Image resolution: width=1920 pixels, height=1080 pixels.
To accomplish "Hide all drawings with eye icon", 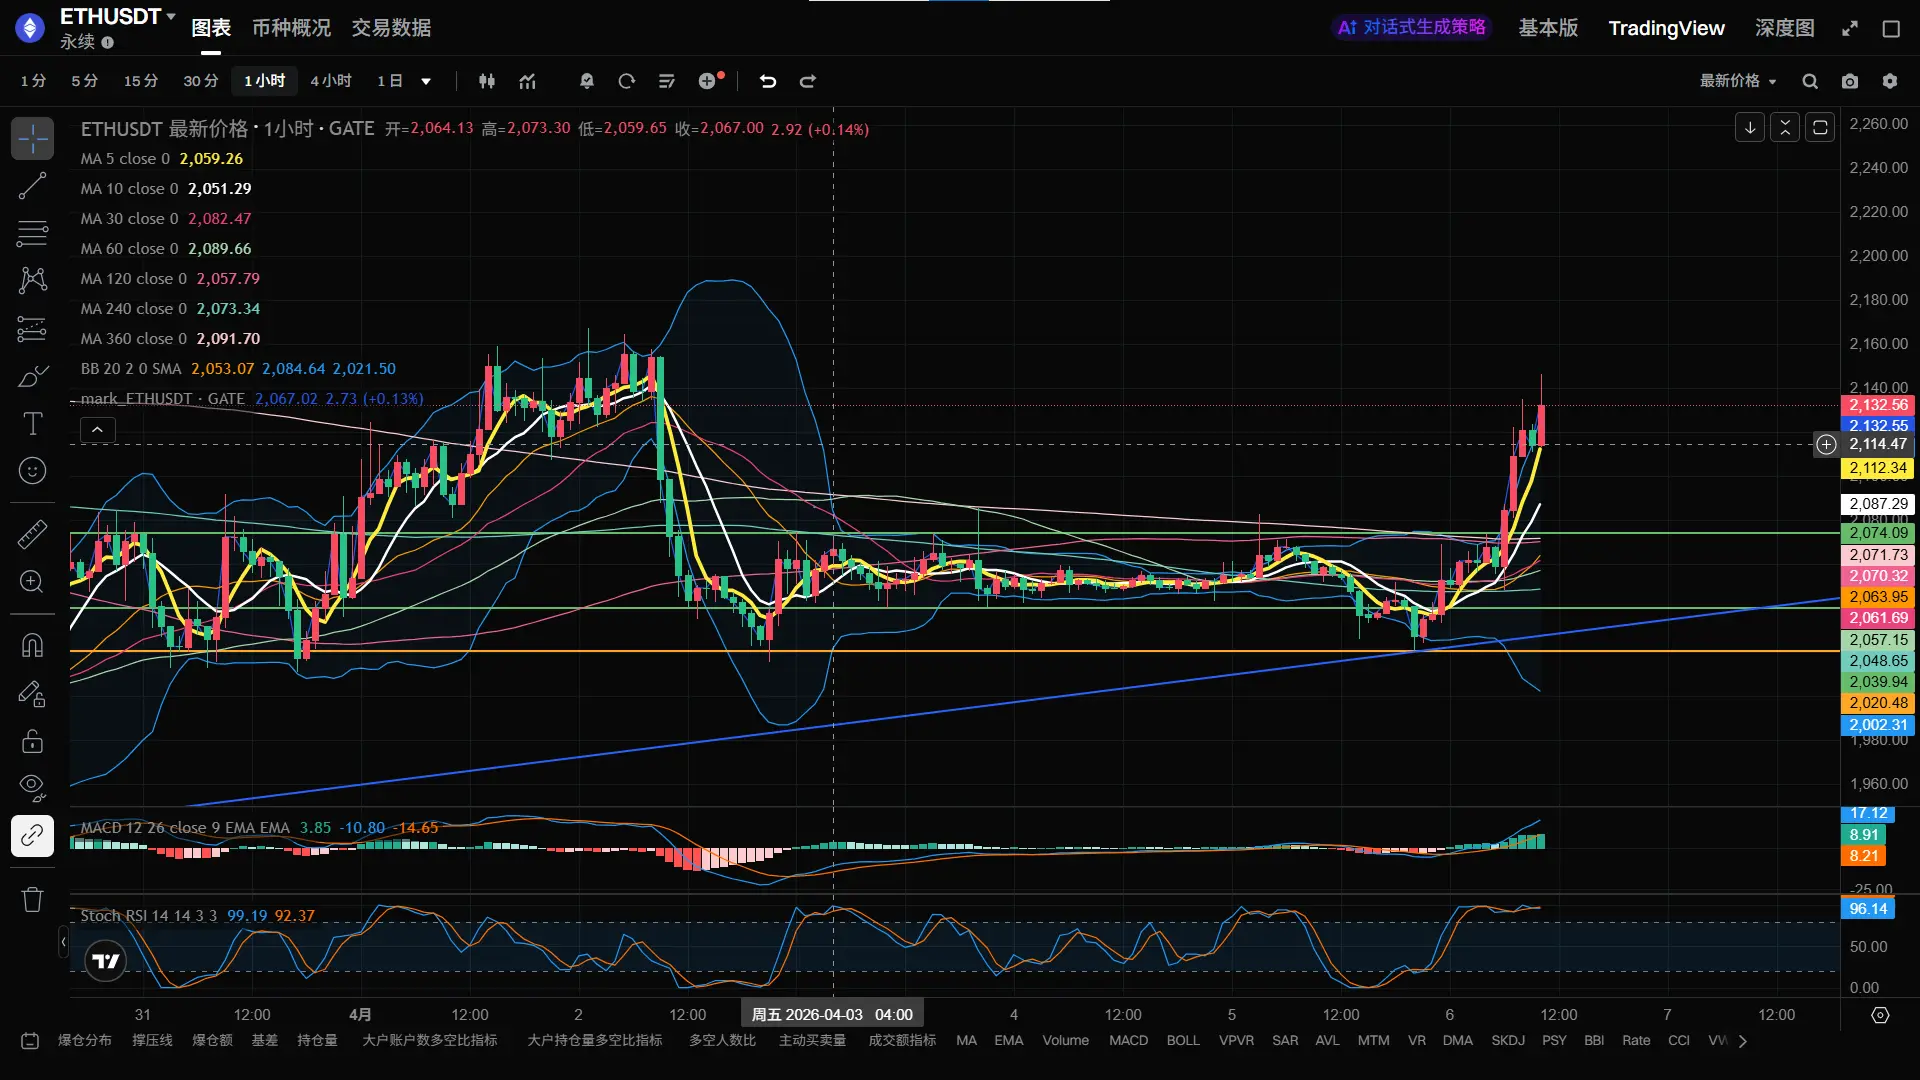I will tap(32, 787).
